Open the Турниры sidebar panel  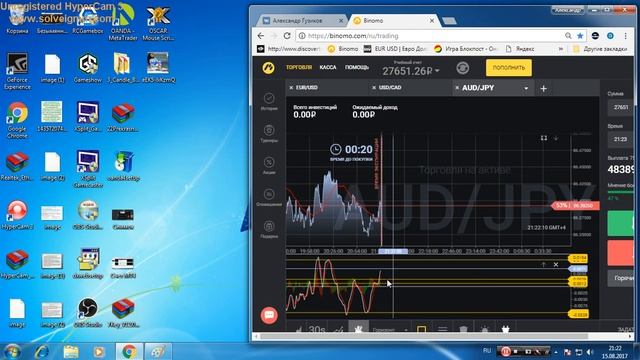point(269,133)
